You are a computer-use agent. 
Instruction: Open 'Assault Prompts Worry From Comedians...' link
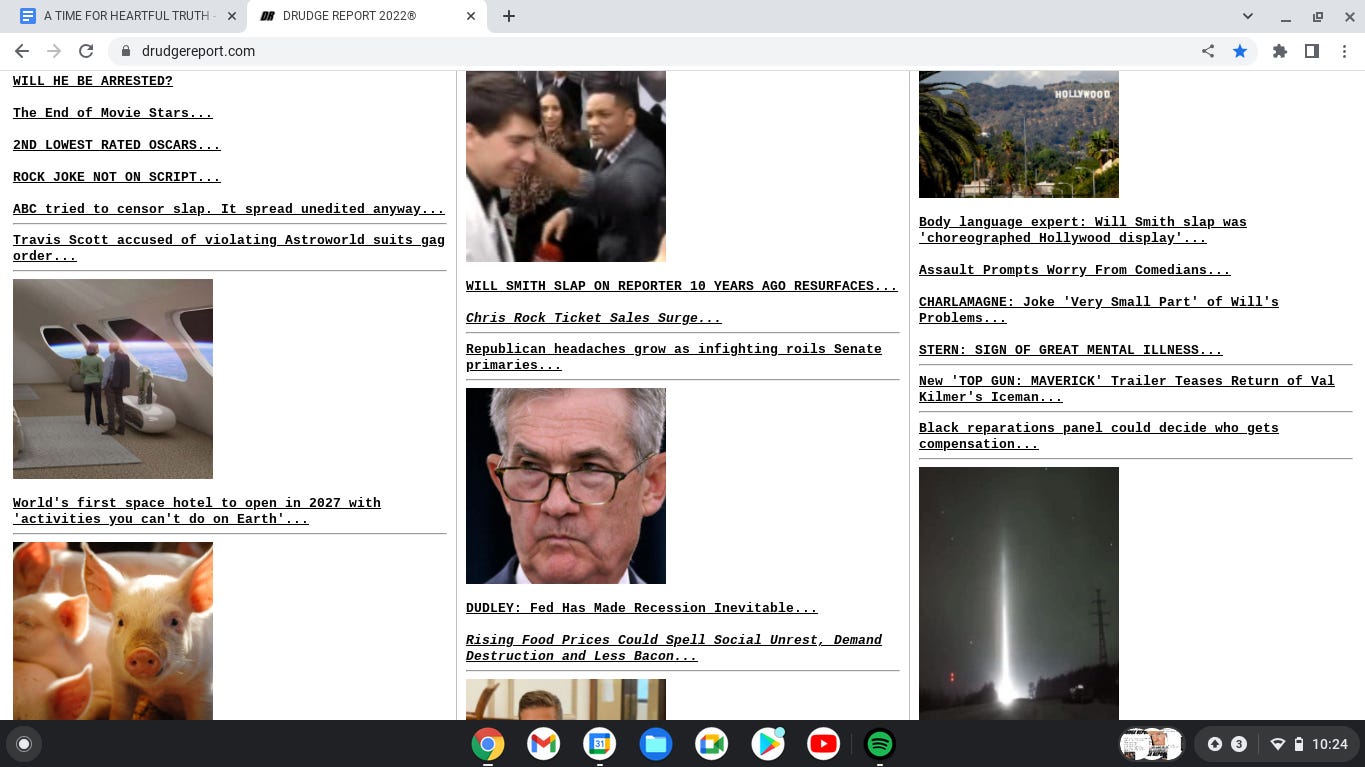coord(1075,270)
